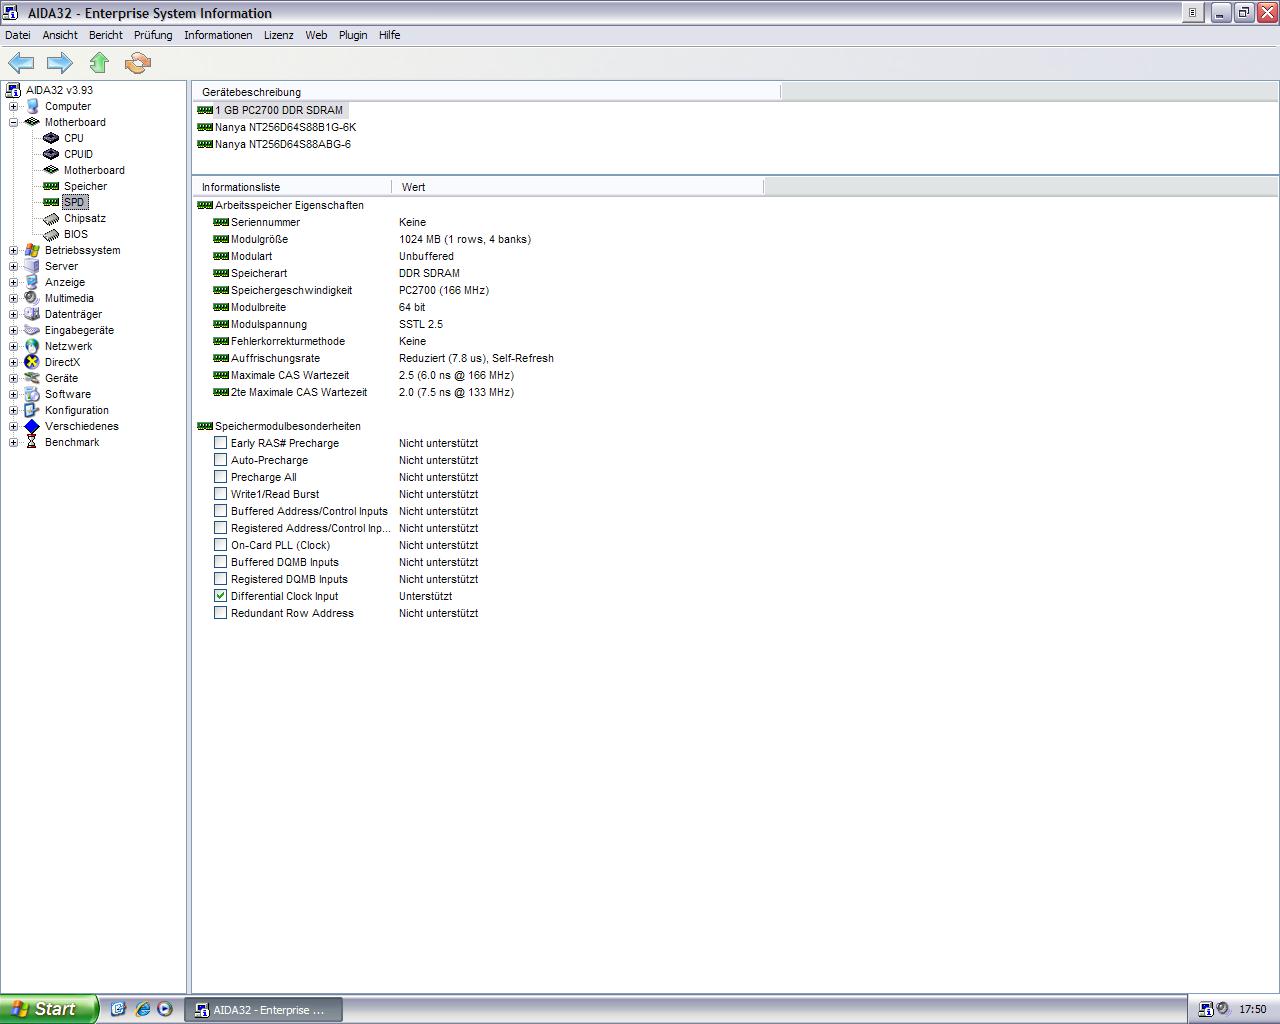Toggle On-Card PLL (Clock) checkbox
The image size is (1280, 1024).
221,544
